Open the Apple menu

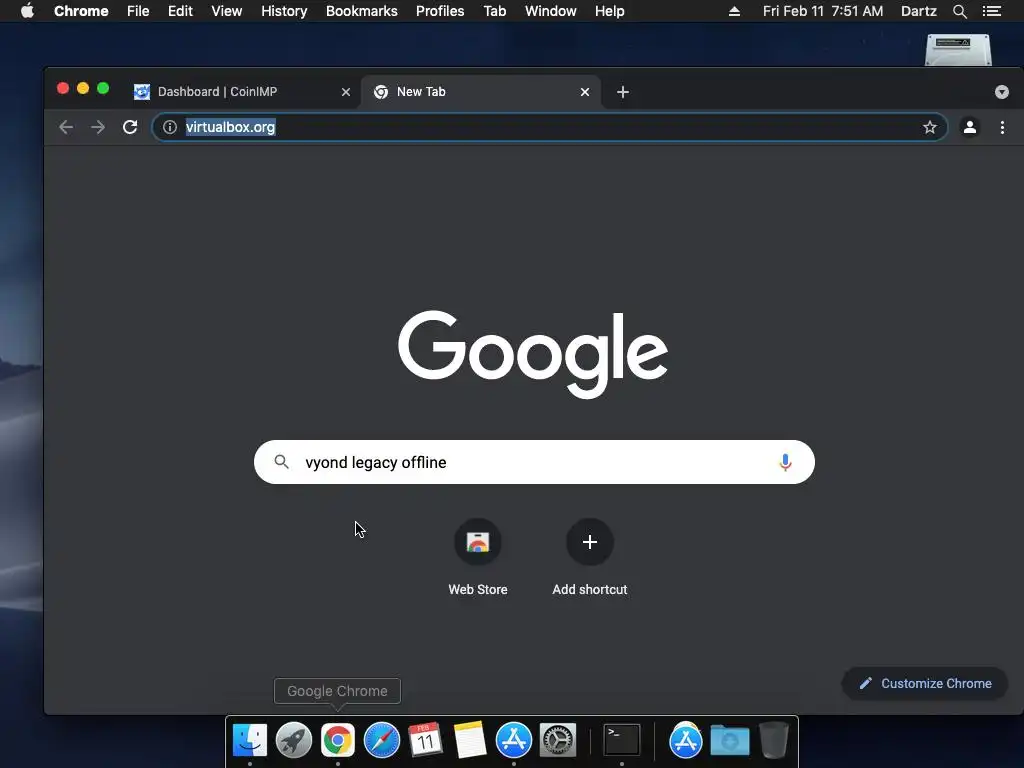coord(27,11)
